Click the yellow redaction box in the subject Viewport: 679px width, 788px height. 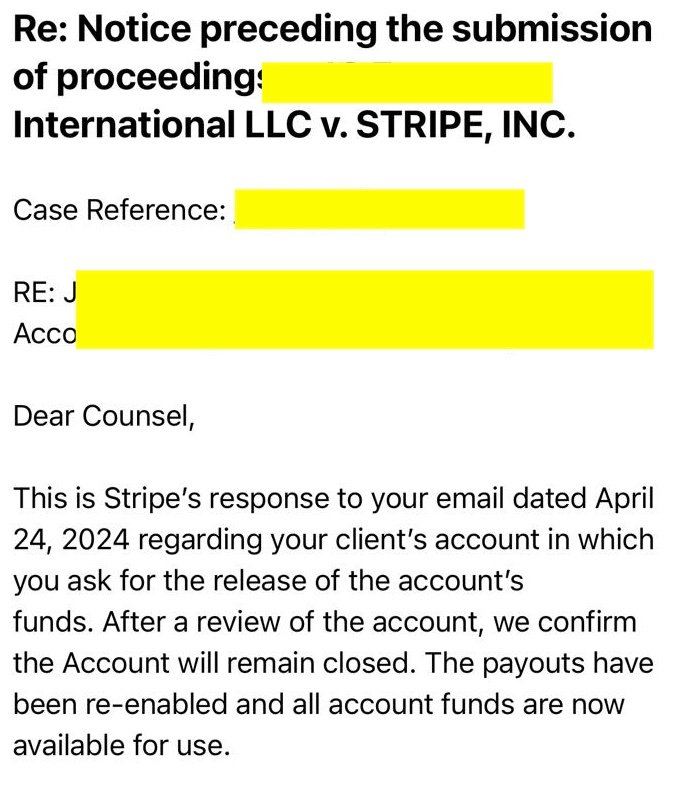pos(407,82)
